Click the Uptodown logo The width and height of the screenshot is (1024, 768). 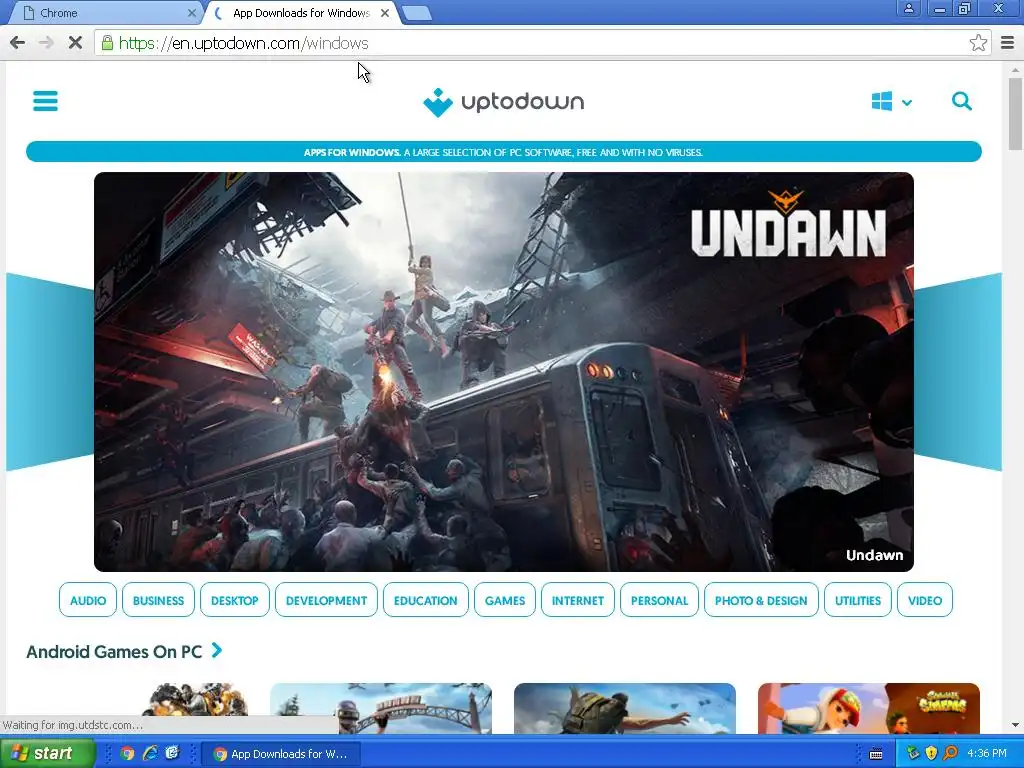504,103
